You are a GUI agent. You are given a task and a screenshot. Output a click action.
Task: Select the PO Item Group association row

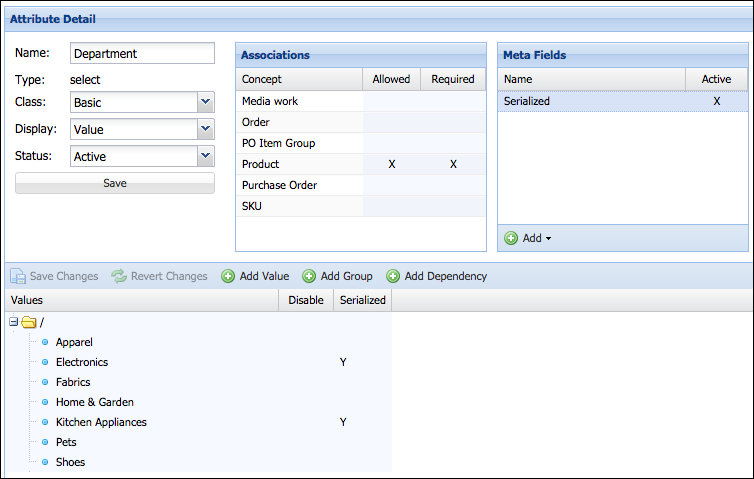pos(361,143)
